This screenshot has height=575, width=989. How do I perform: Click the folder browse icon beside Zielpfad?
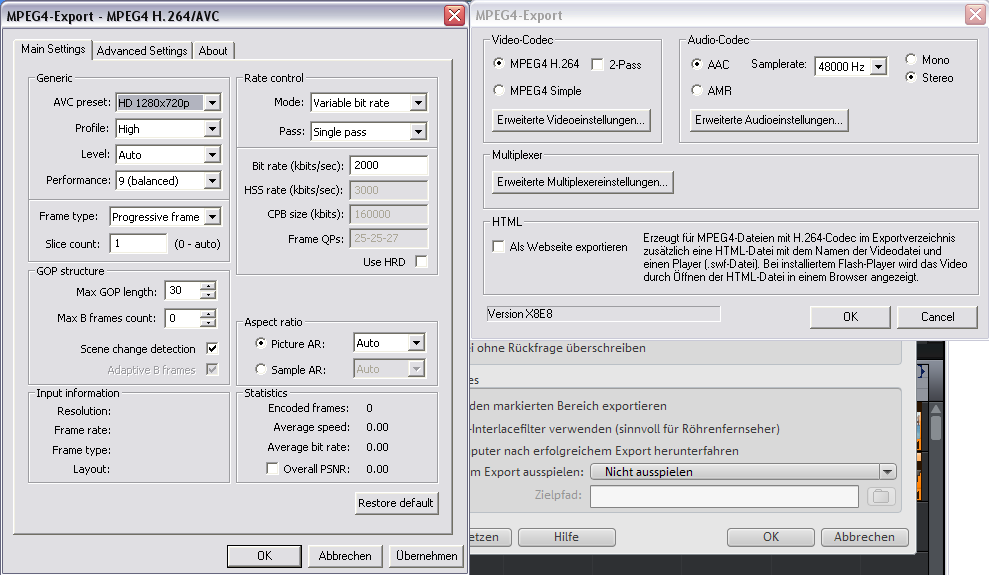[x=880, y=497]
